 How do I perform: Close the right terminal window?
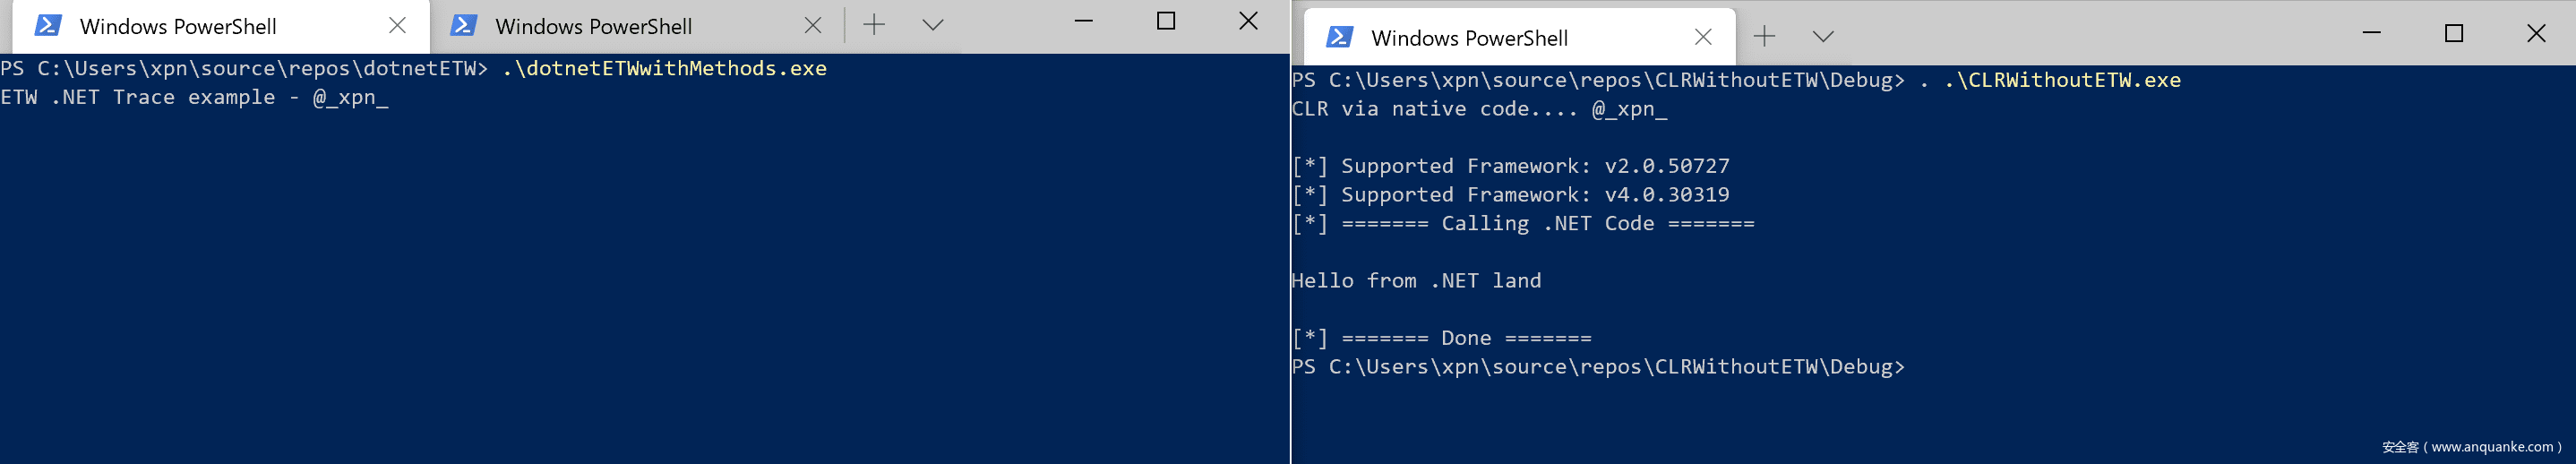click(x=2536, y=33)
